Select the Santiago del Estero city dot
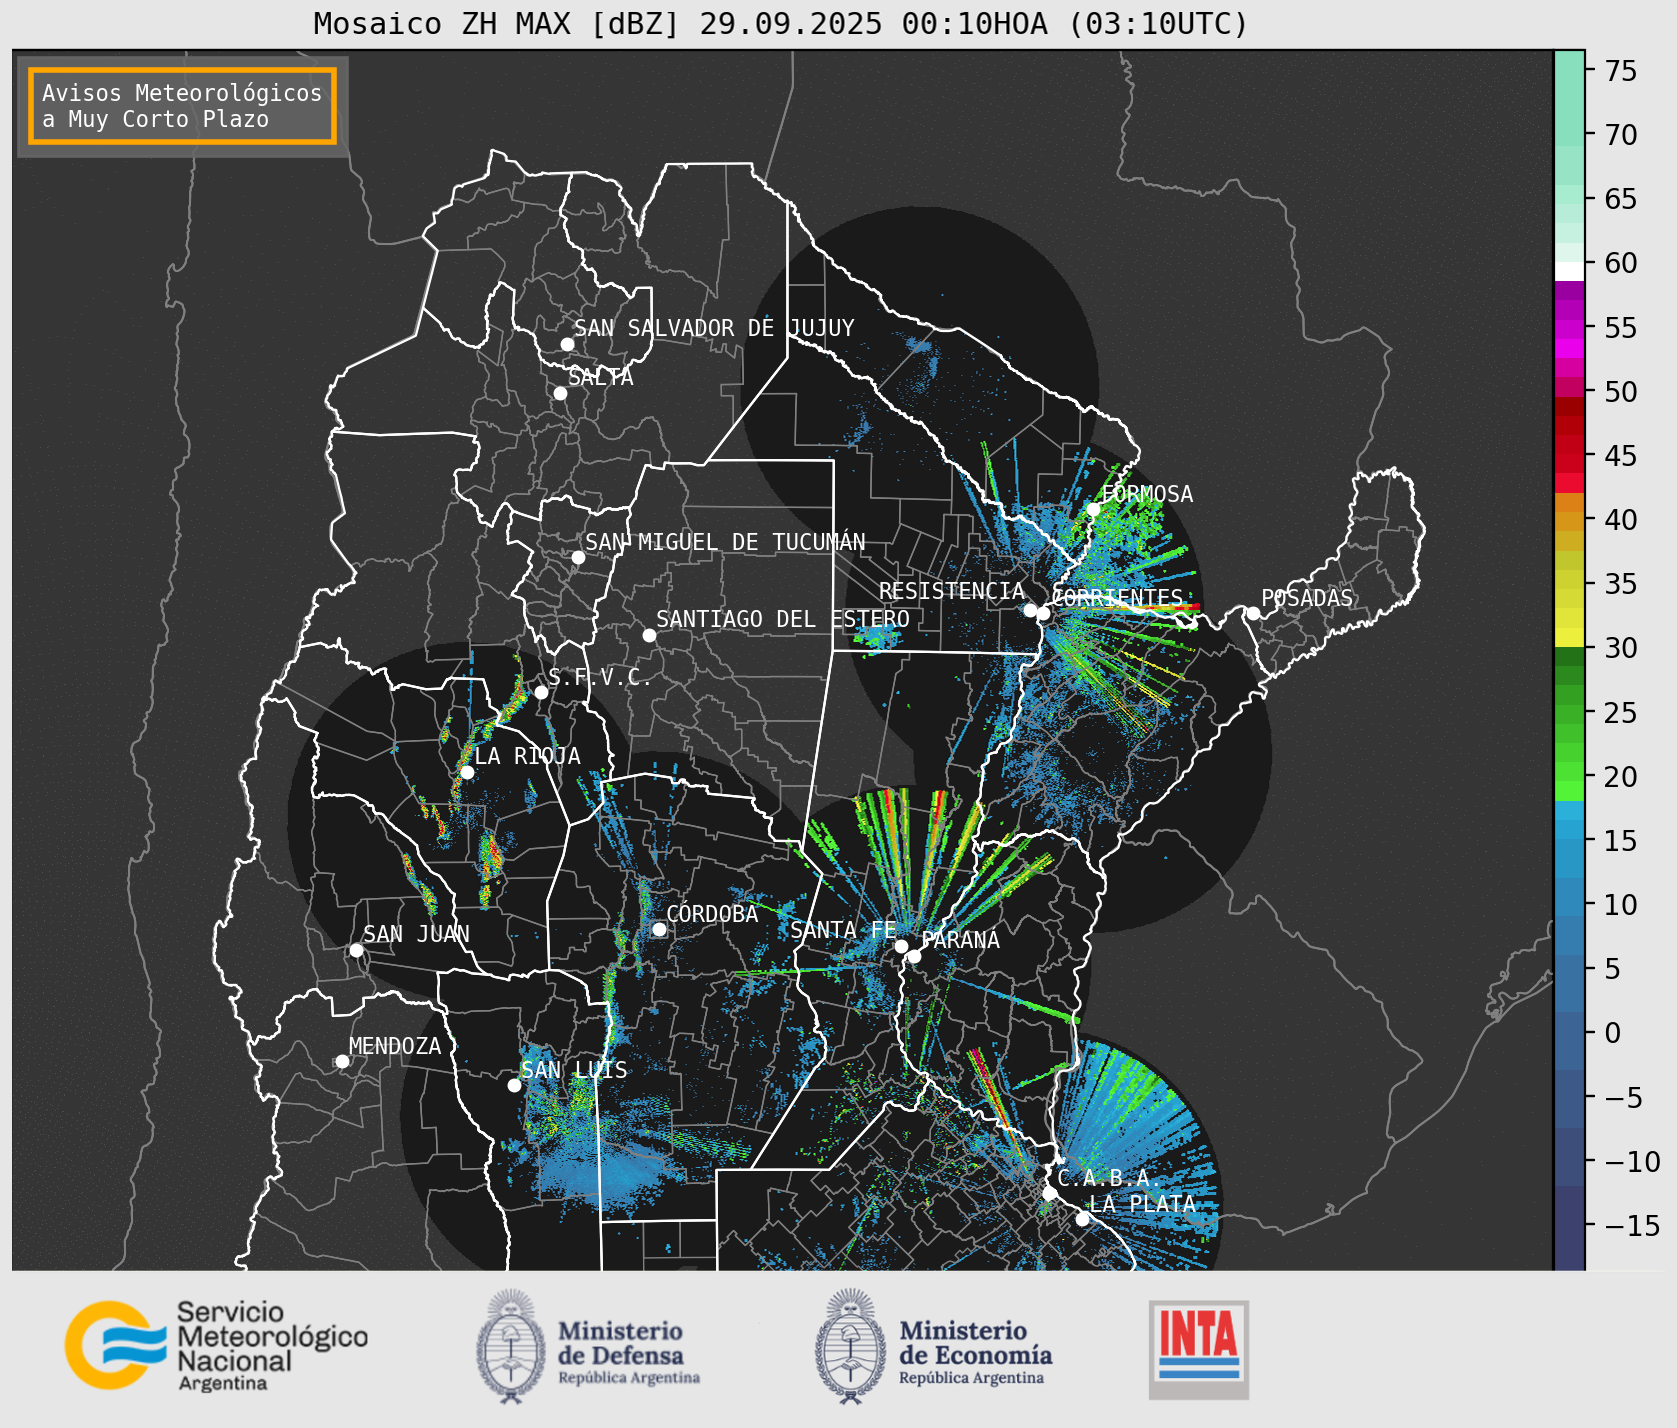 649,635
